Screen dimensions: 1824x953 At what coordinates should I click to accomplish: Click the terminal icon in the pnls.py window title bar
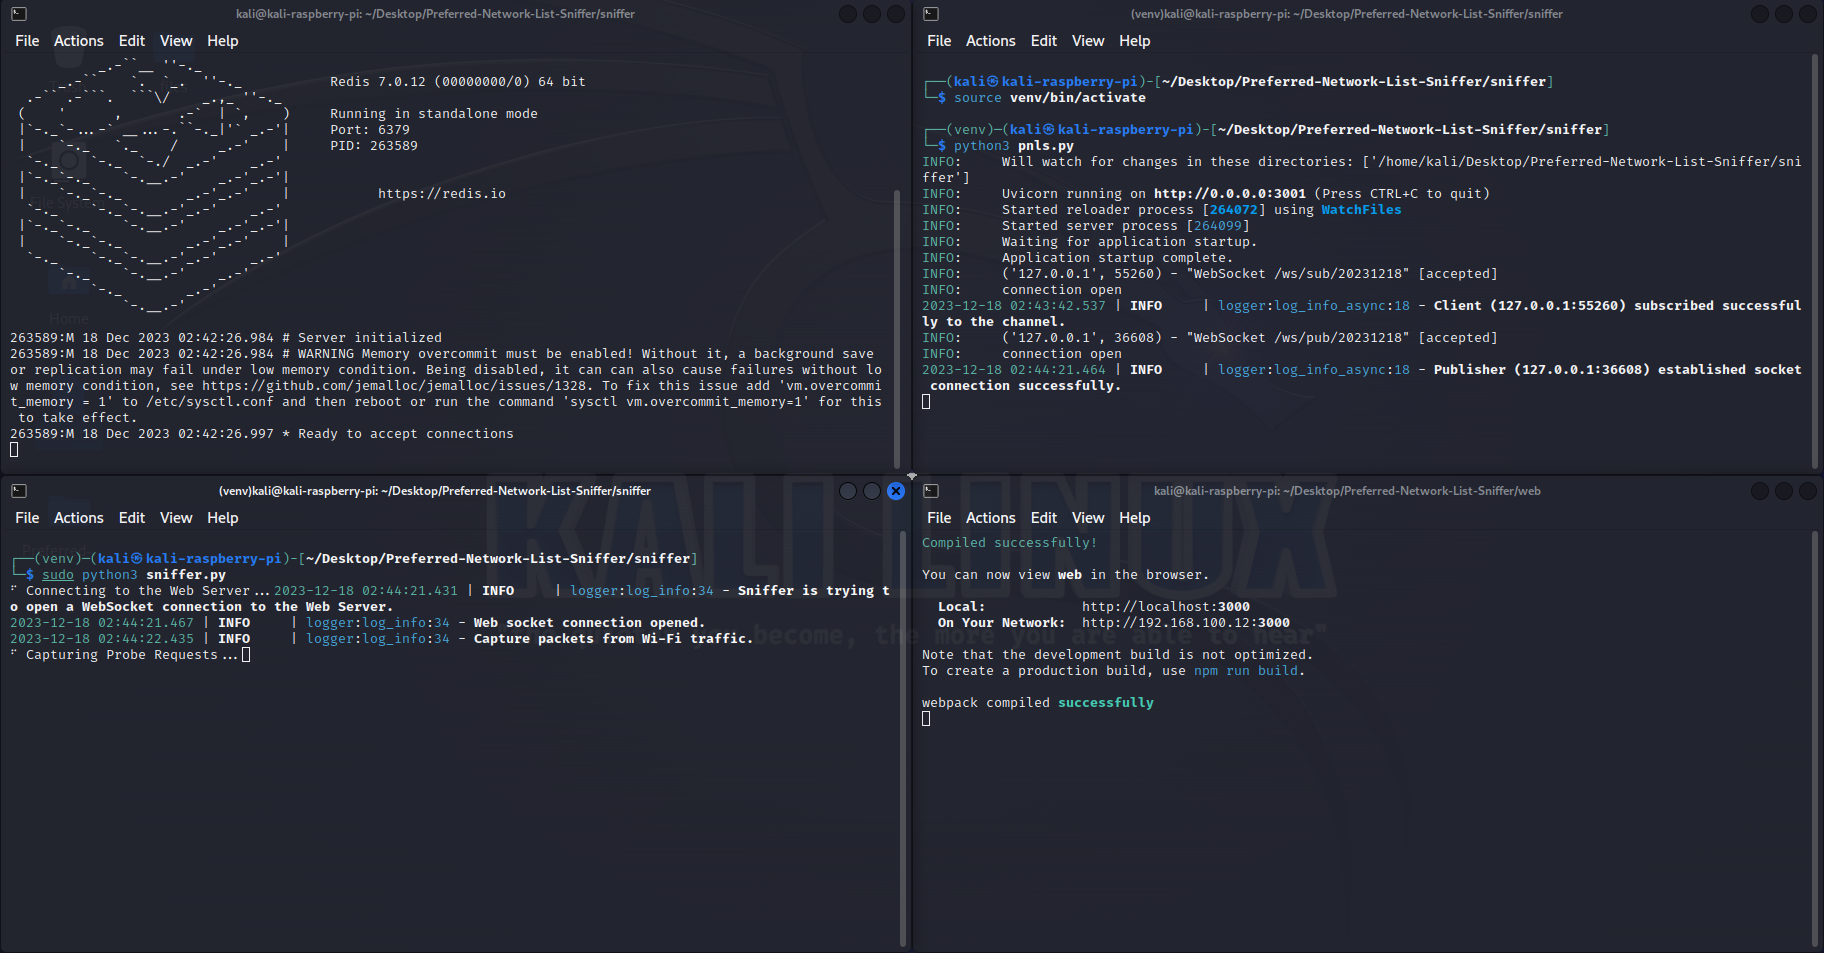coord(930,13)
